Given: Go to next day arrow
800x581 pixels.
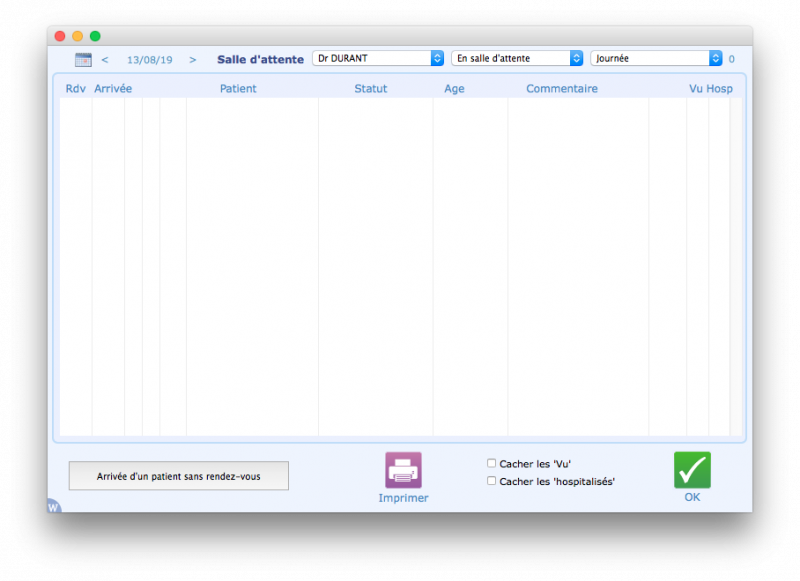Looking at the screenshot, I should [x=192, y=60].
